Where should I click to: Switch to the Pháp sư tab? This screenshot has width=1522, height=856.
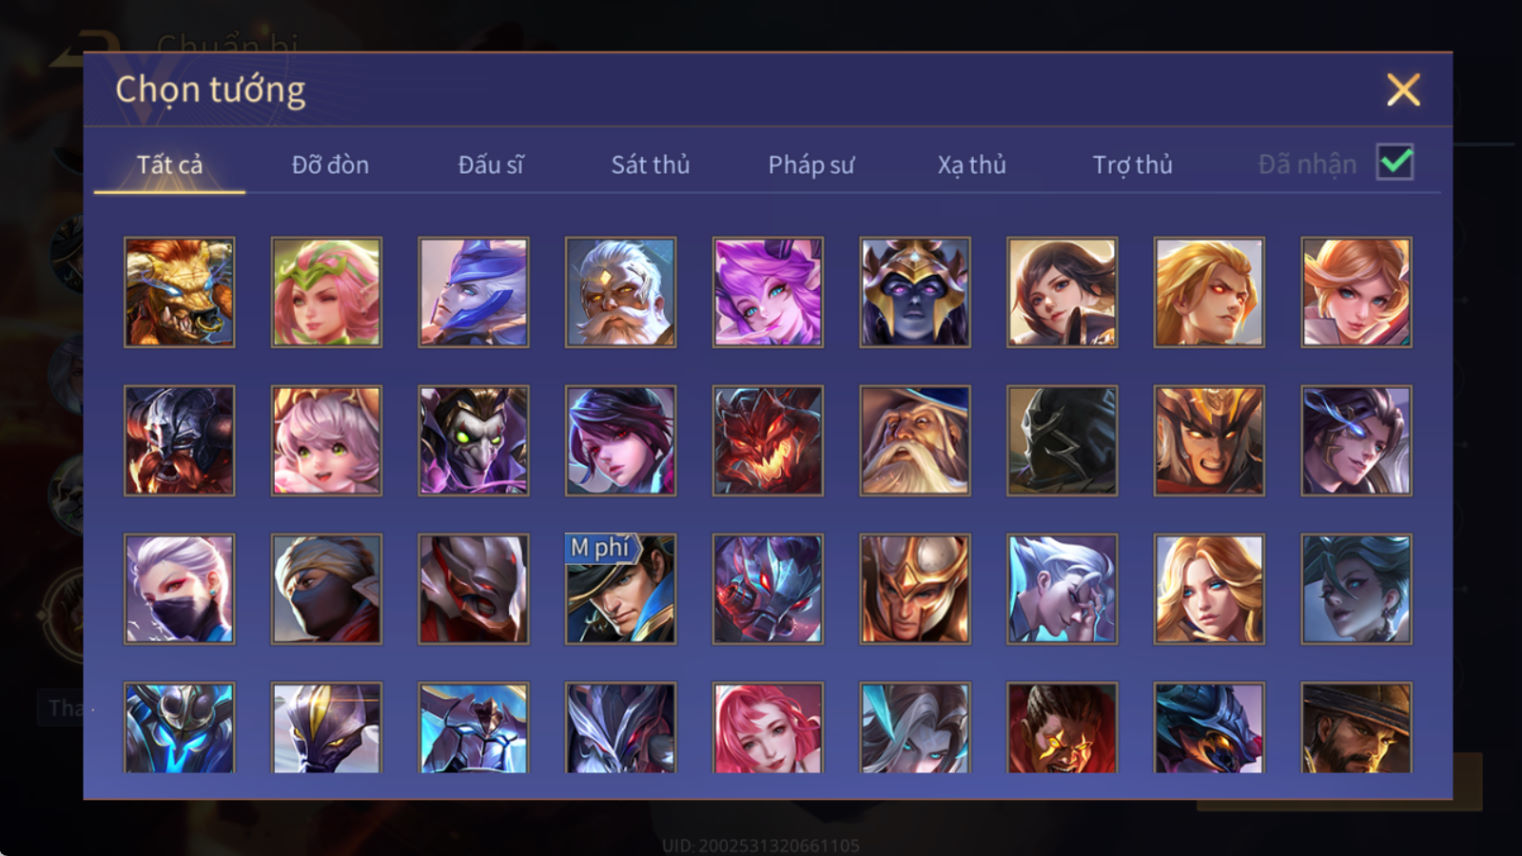click(811, 165)
